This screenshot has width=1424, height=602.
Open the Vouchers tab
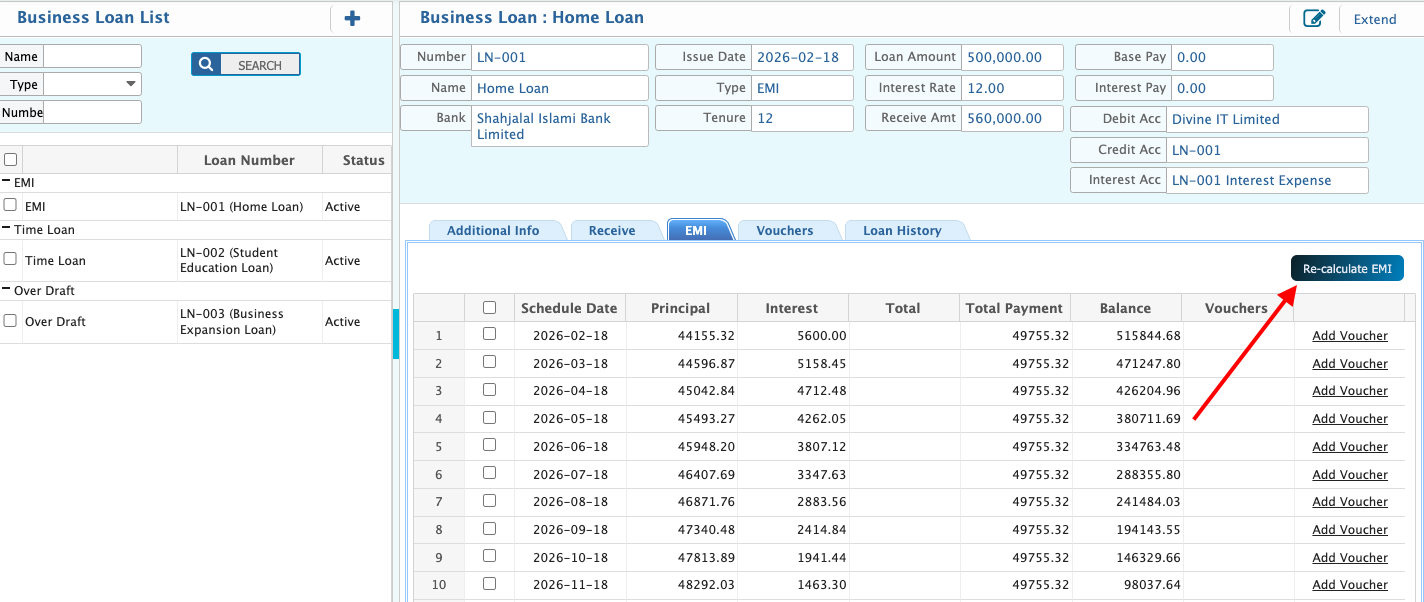tap(784, 230)
